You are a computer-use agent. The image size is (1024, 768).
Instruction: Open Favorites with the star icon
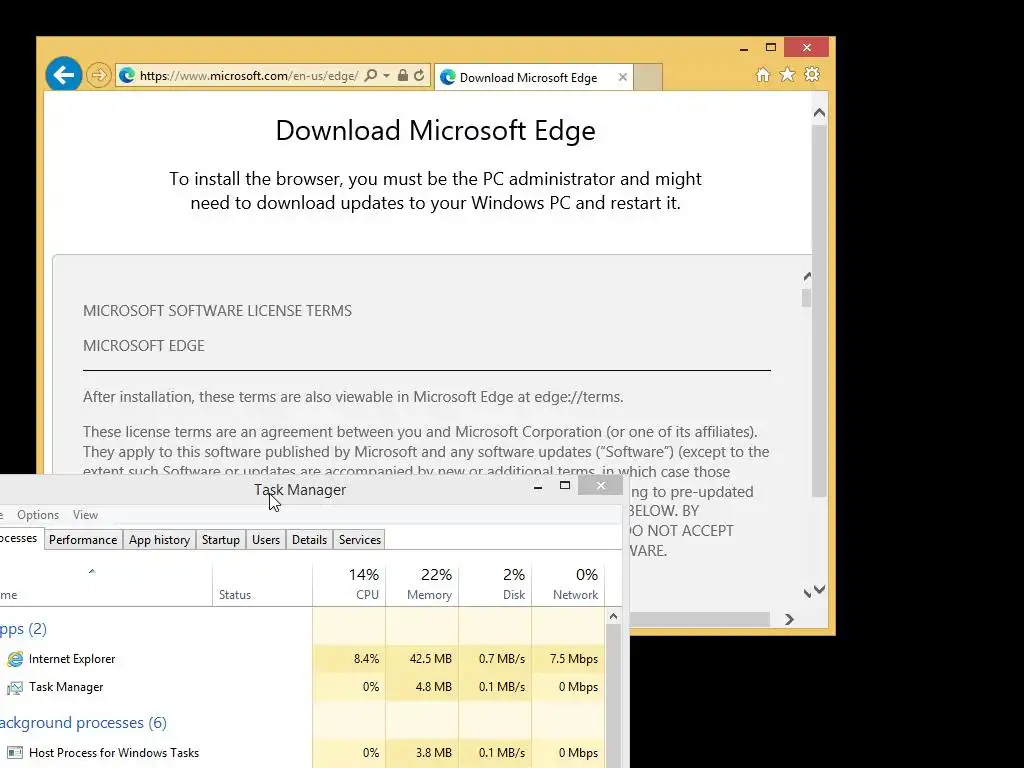[x=788, y=74]
